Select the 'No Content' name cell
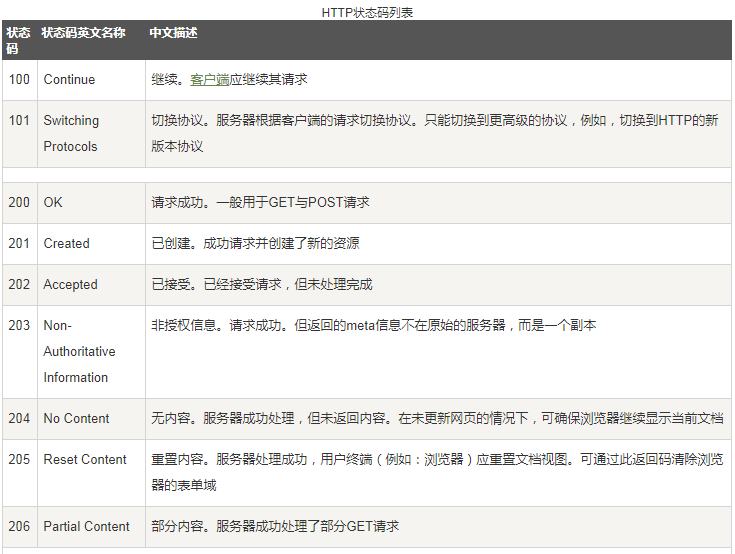735x554 pixels. click(91, 419)
